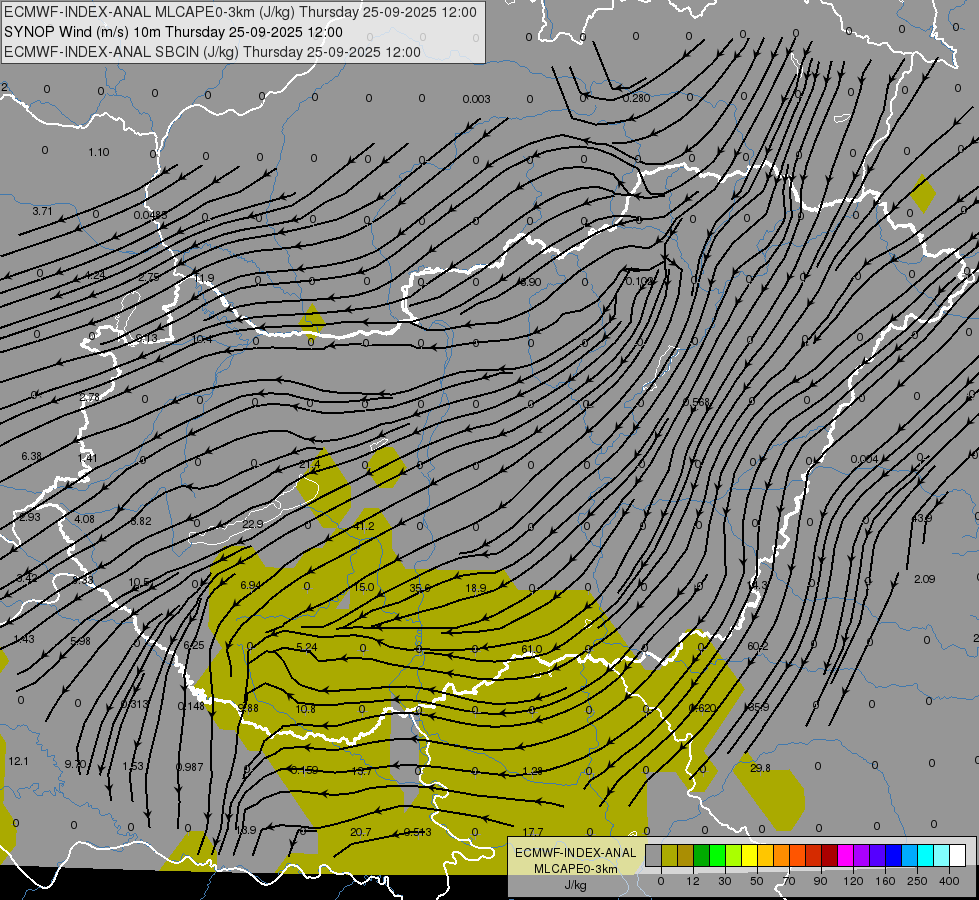
Task: Click the legend tick label '70'
Action: [x=789, y=881]
